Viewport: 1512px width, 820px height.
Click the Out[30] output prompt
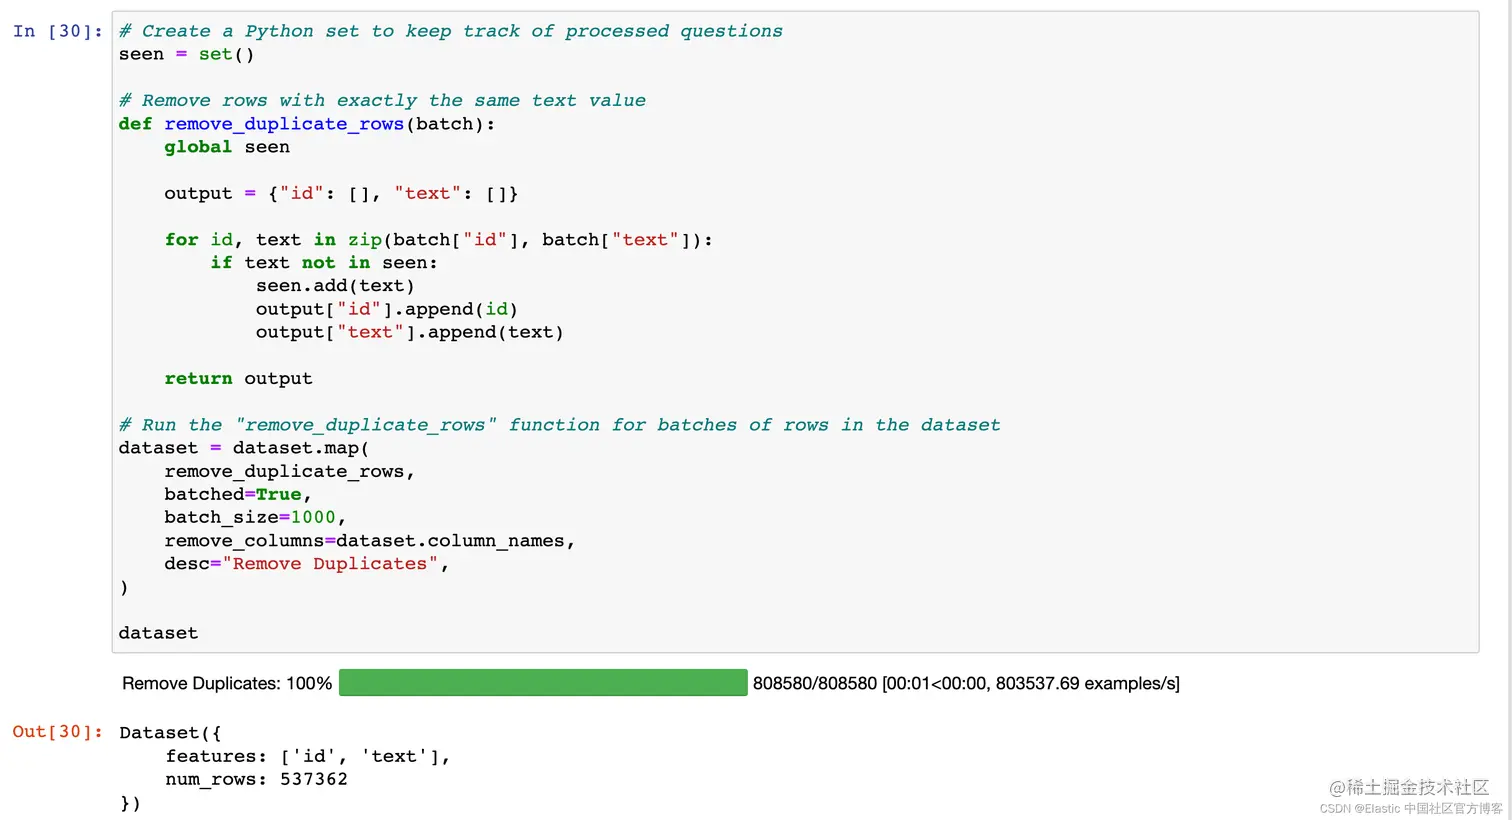58,732
